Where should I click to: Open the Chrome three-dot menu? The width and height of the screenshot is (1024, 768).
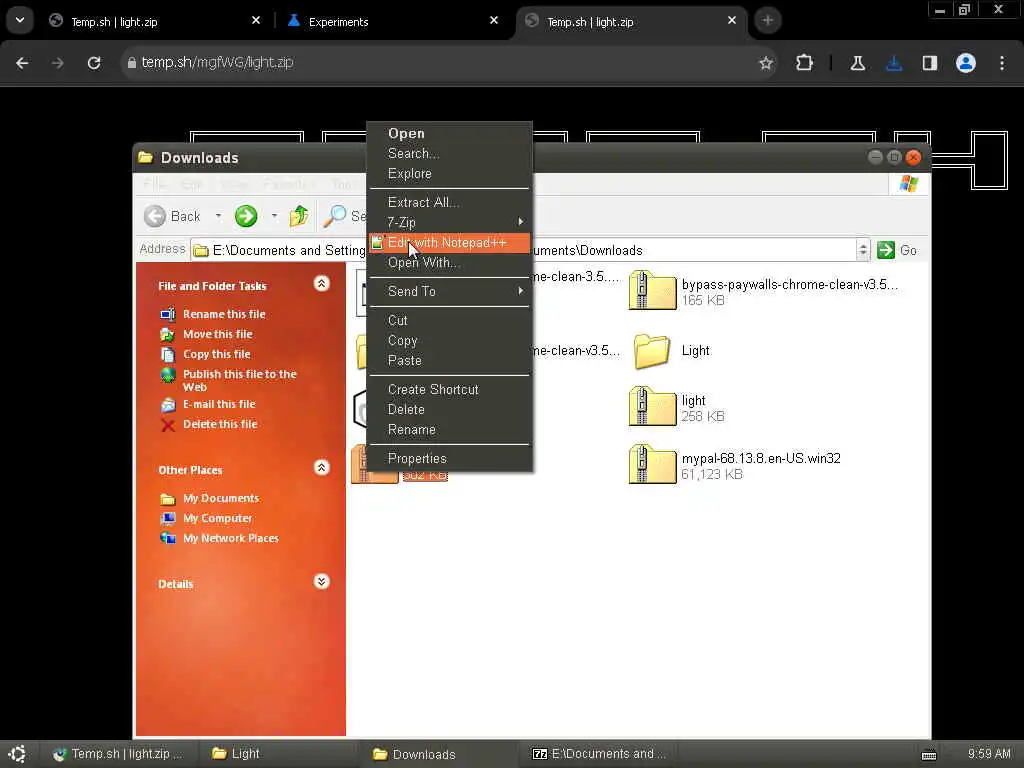pos(1002,63)
